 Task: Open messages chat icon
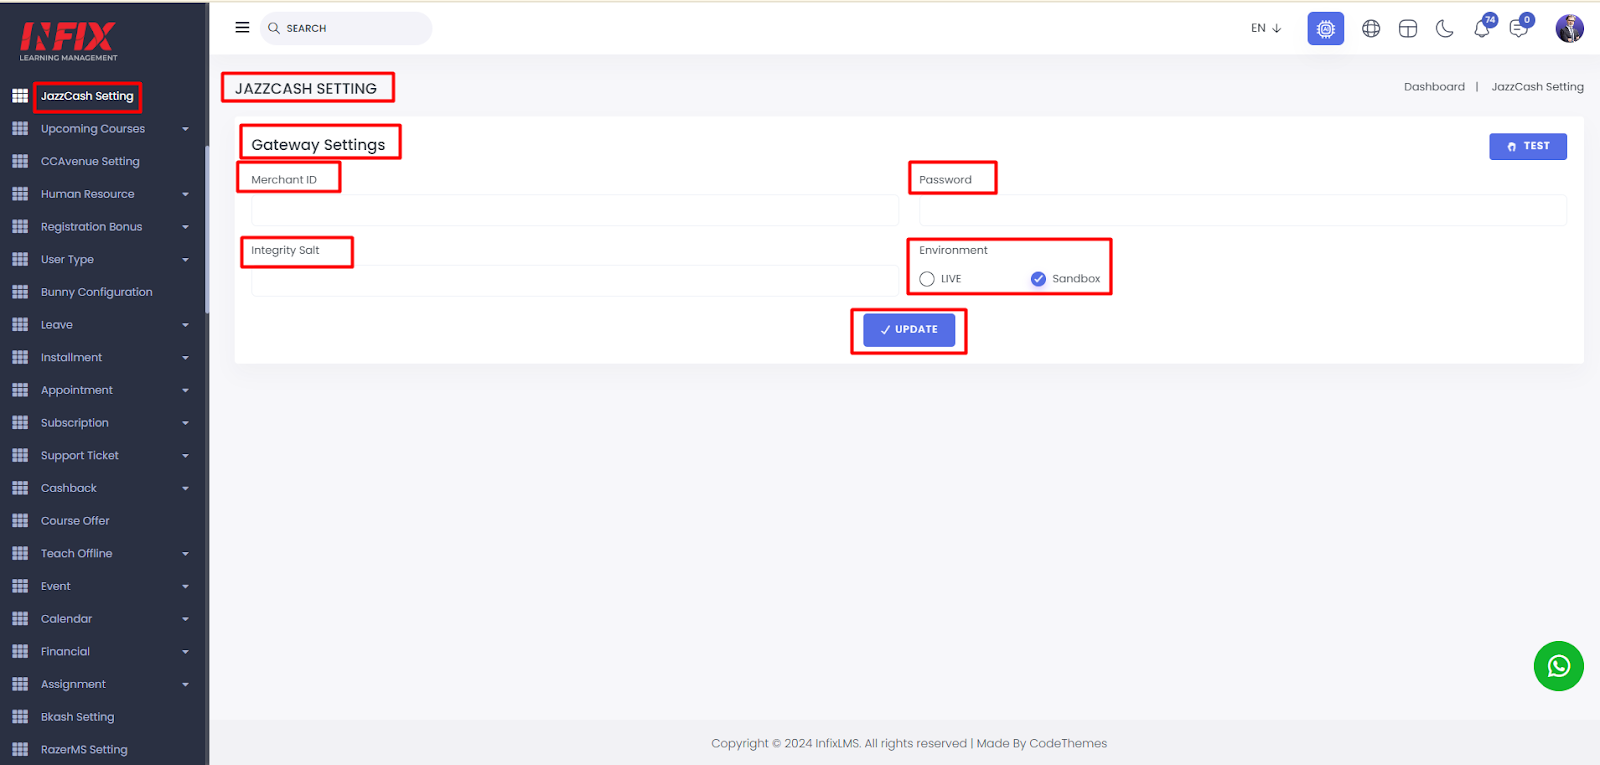pos(1520,27)
